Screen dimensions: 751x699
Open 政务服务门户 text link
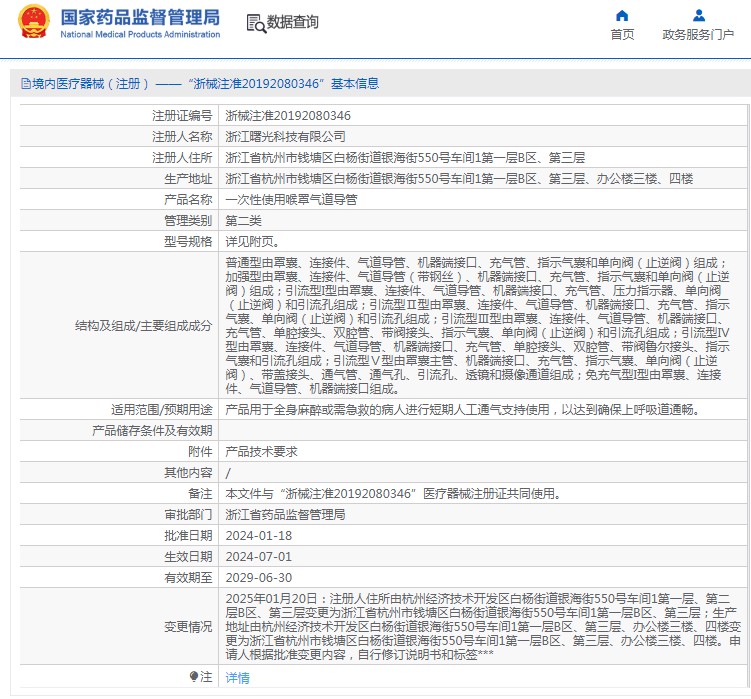click(698, 34)
